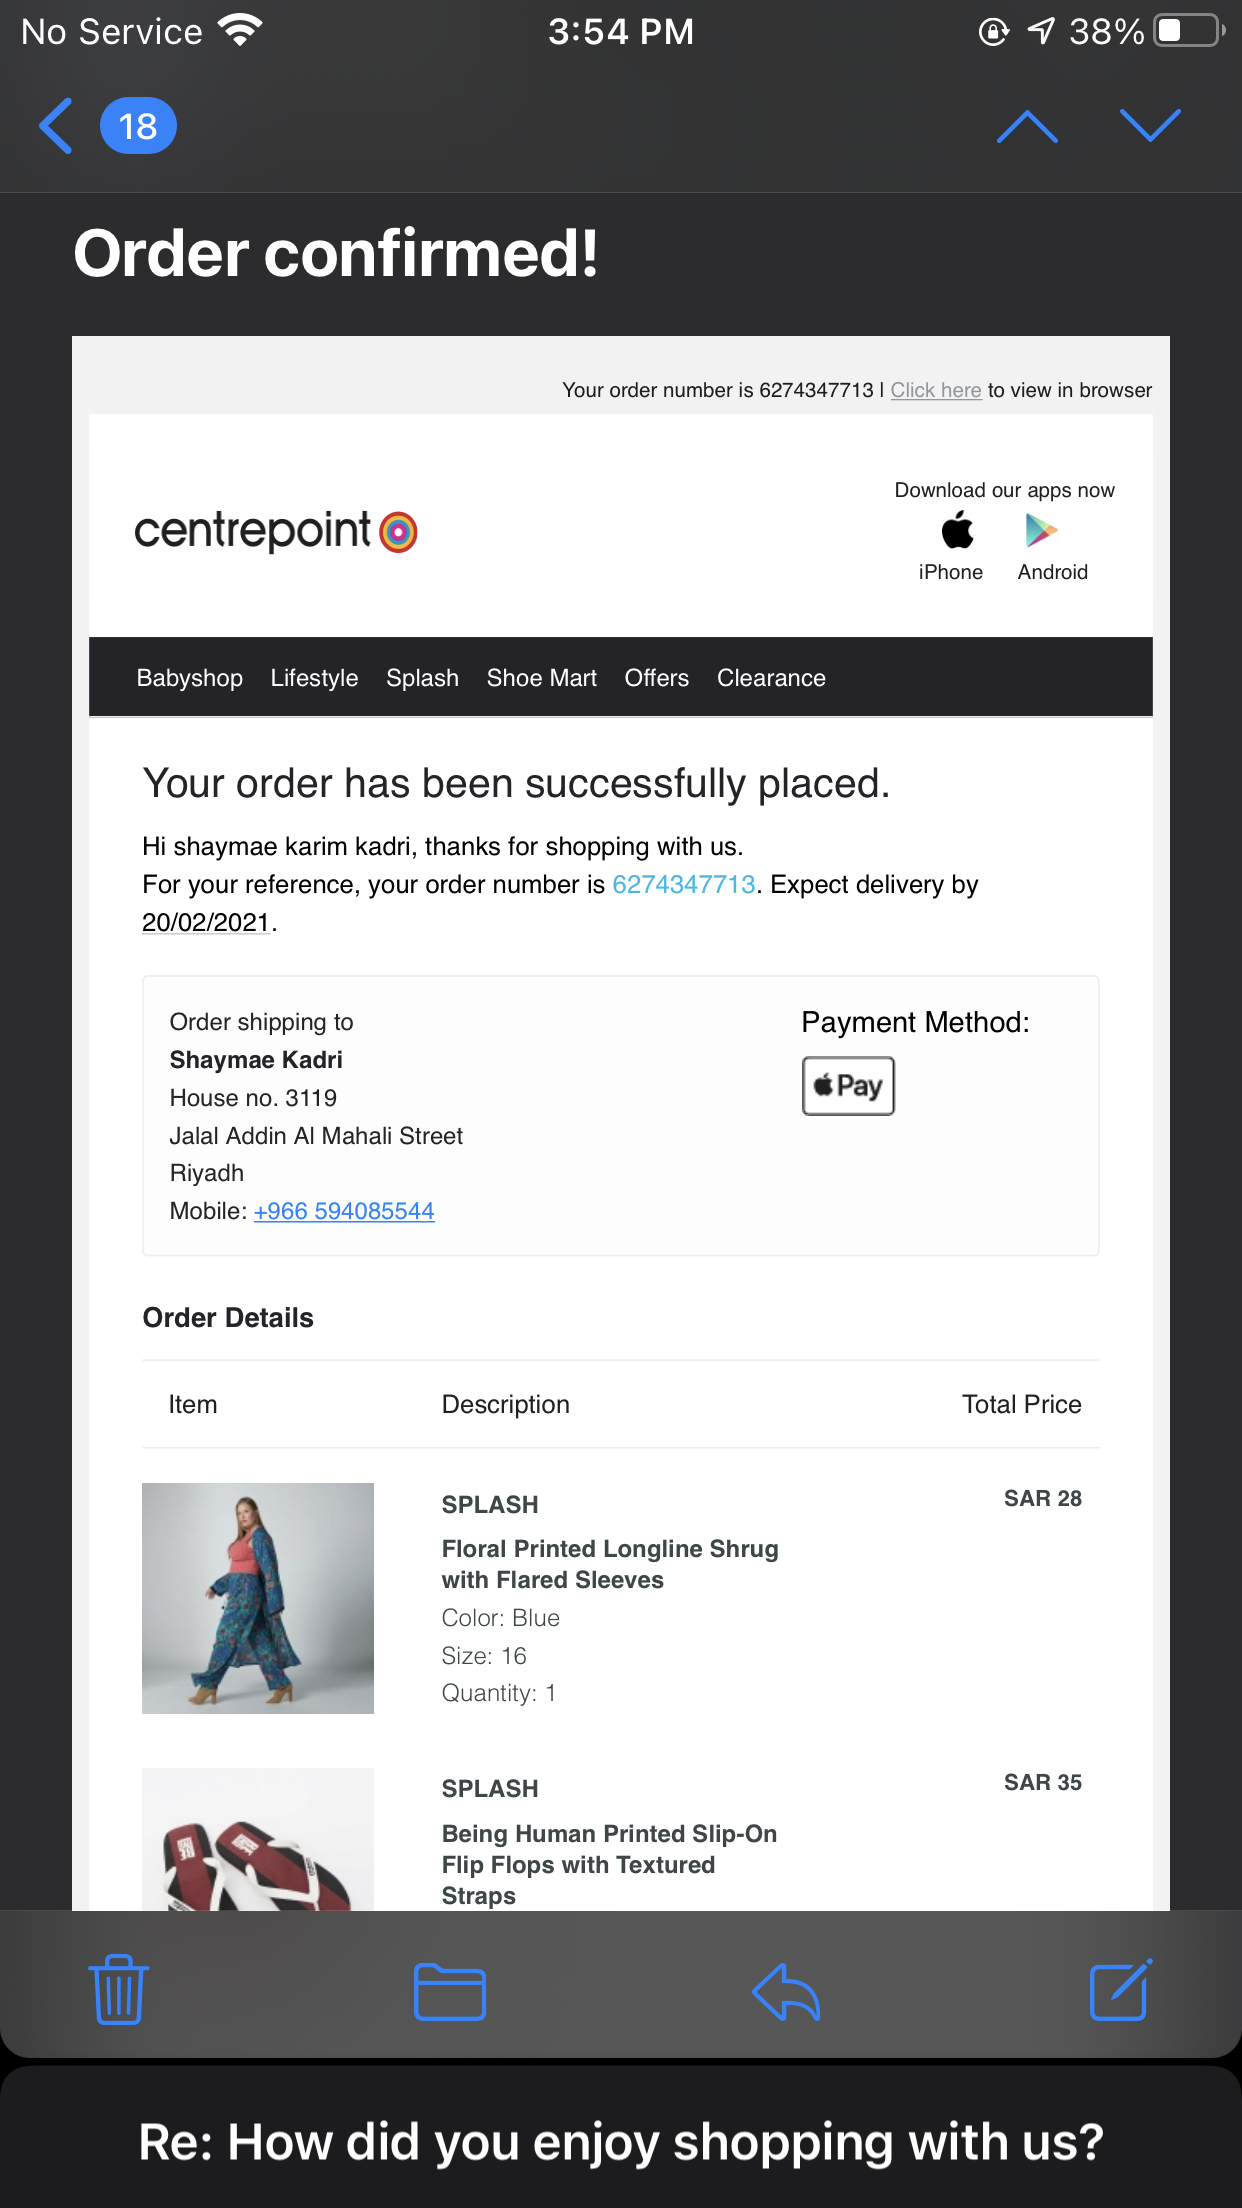Tap order number 6274347713 link
Image resolution: width=1242 pixels, height=2208 pixels.
[x=683, y=885]
